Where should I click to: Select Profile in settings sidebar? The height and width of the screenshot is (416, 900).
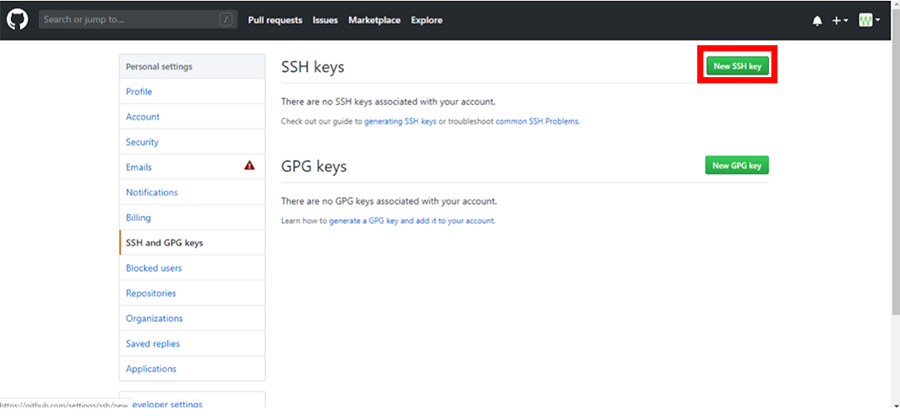[192, 92]
